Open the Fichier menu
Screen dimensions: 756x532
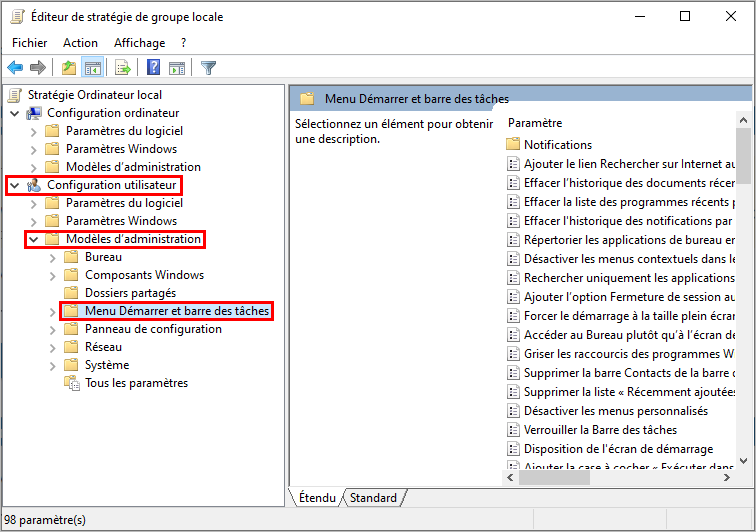(29, 43)
